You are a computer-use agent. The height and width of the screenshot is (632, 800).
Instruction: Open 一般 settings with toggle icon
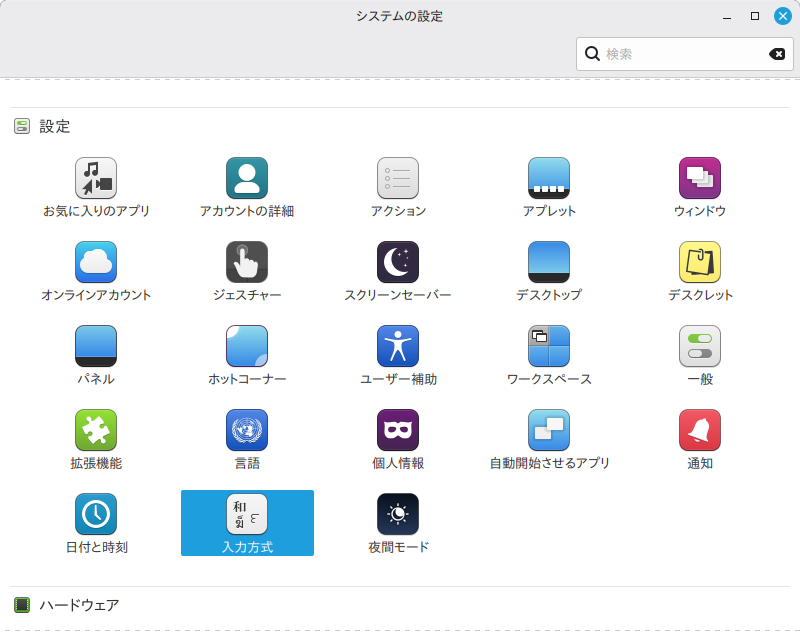click(700, 347)
